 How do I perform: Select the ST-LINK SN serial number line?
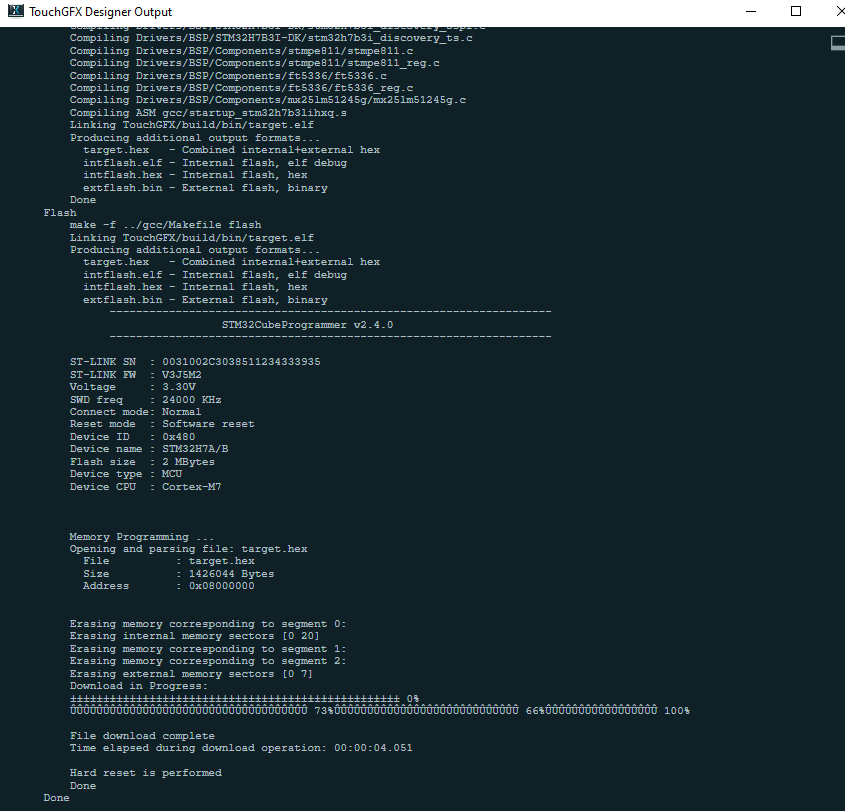pos(195,362)
